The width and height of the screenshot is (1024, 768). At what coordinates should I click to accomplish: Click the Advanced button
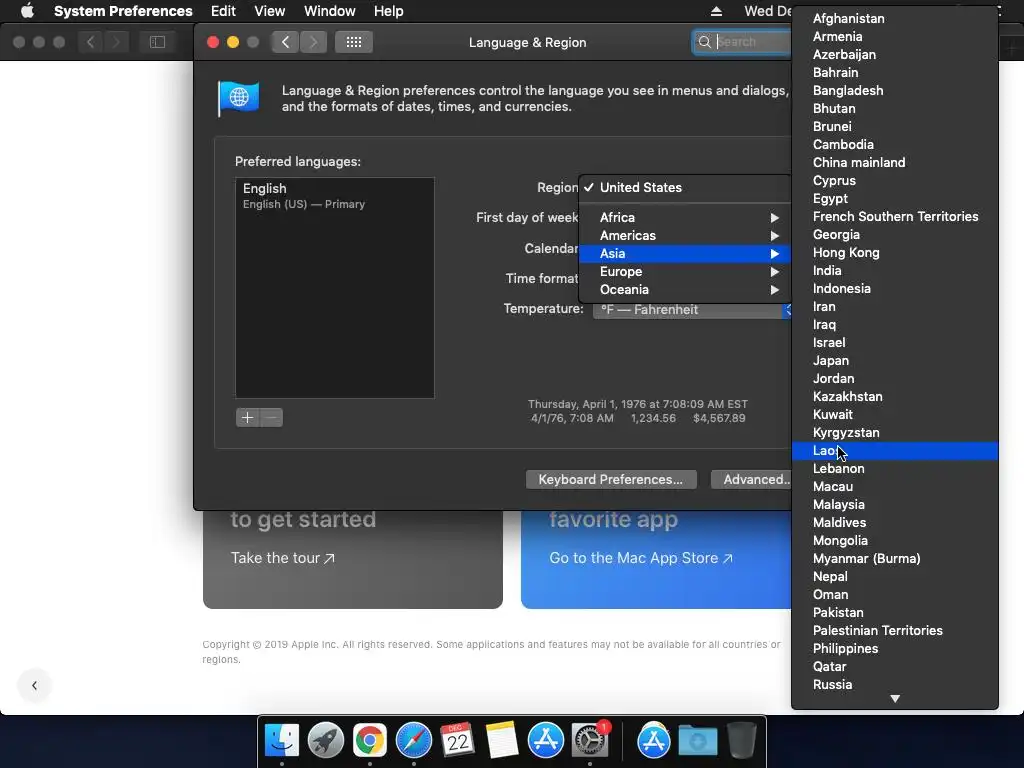pos(752,479)
